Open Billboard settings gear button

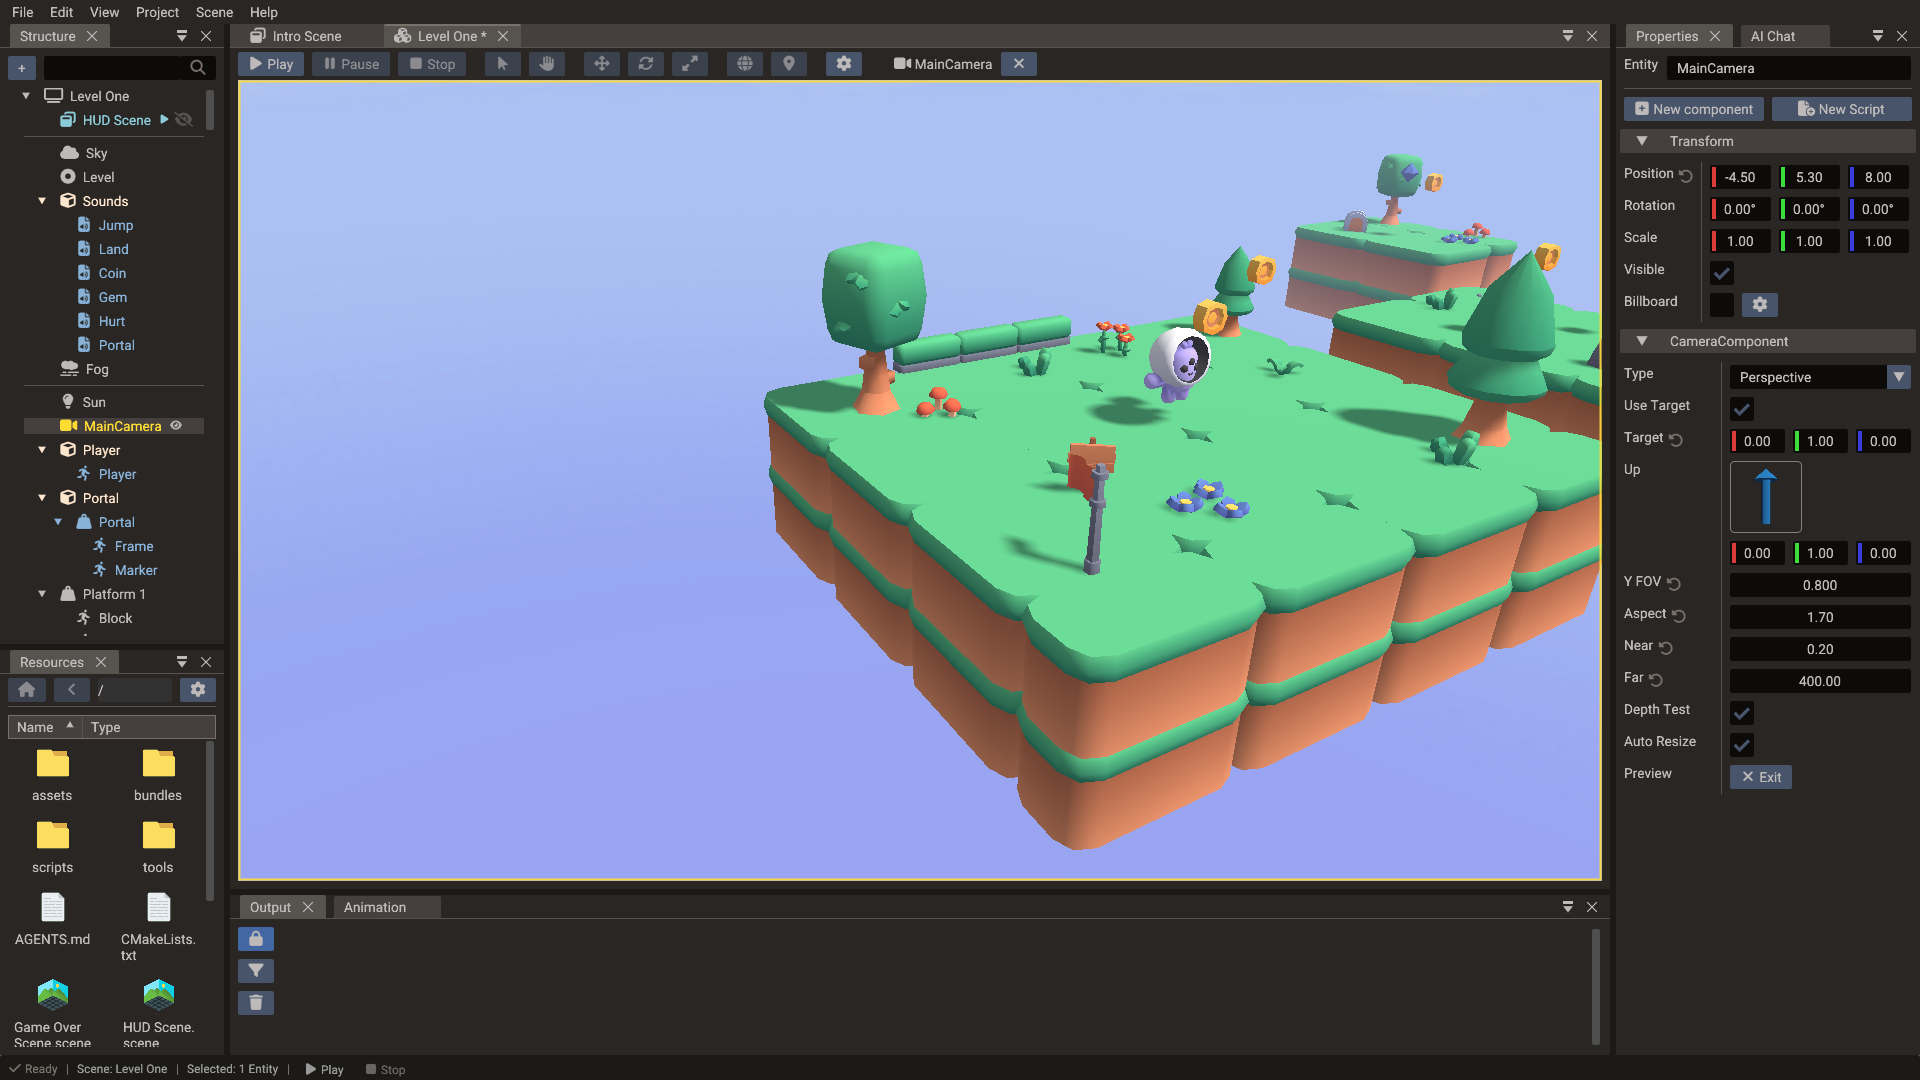1760,305
